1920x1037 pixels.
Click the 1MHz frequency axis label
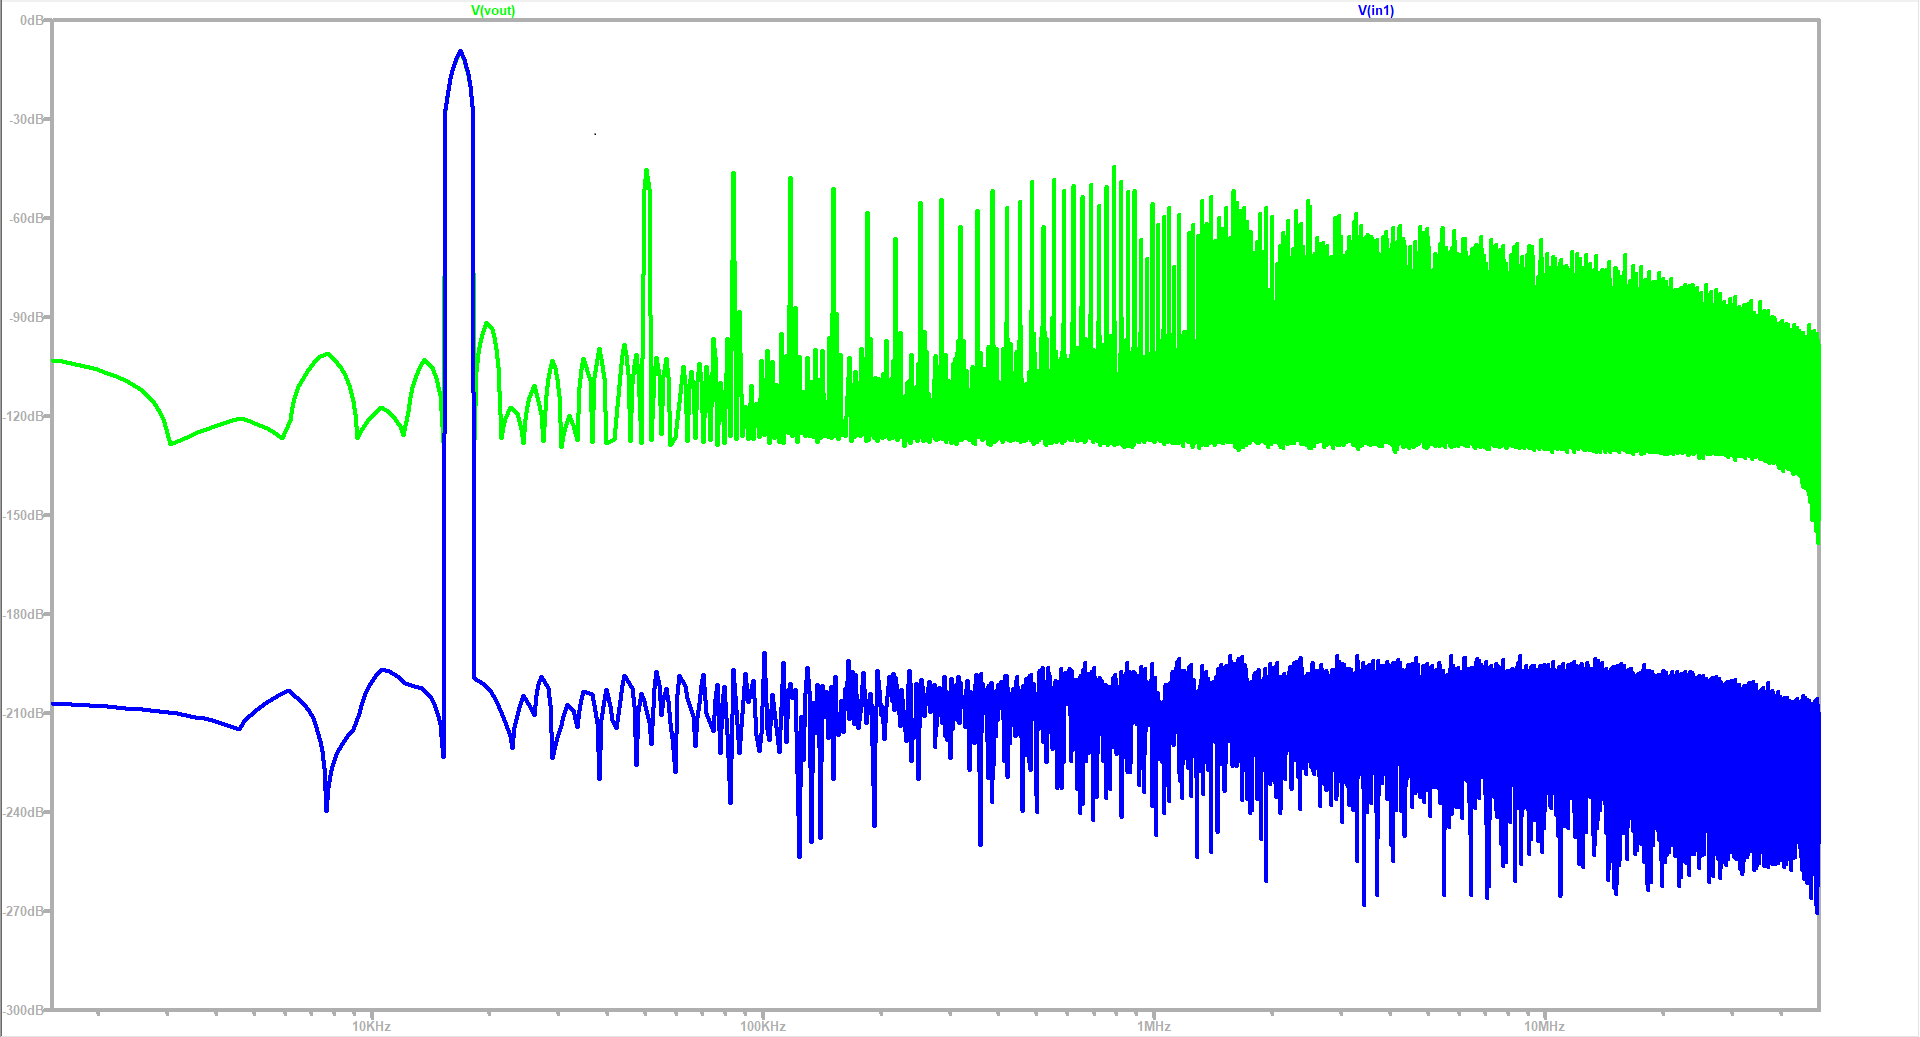pos(1153,1026)
